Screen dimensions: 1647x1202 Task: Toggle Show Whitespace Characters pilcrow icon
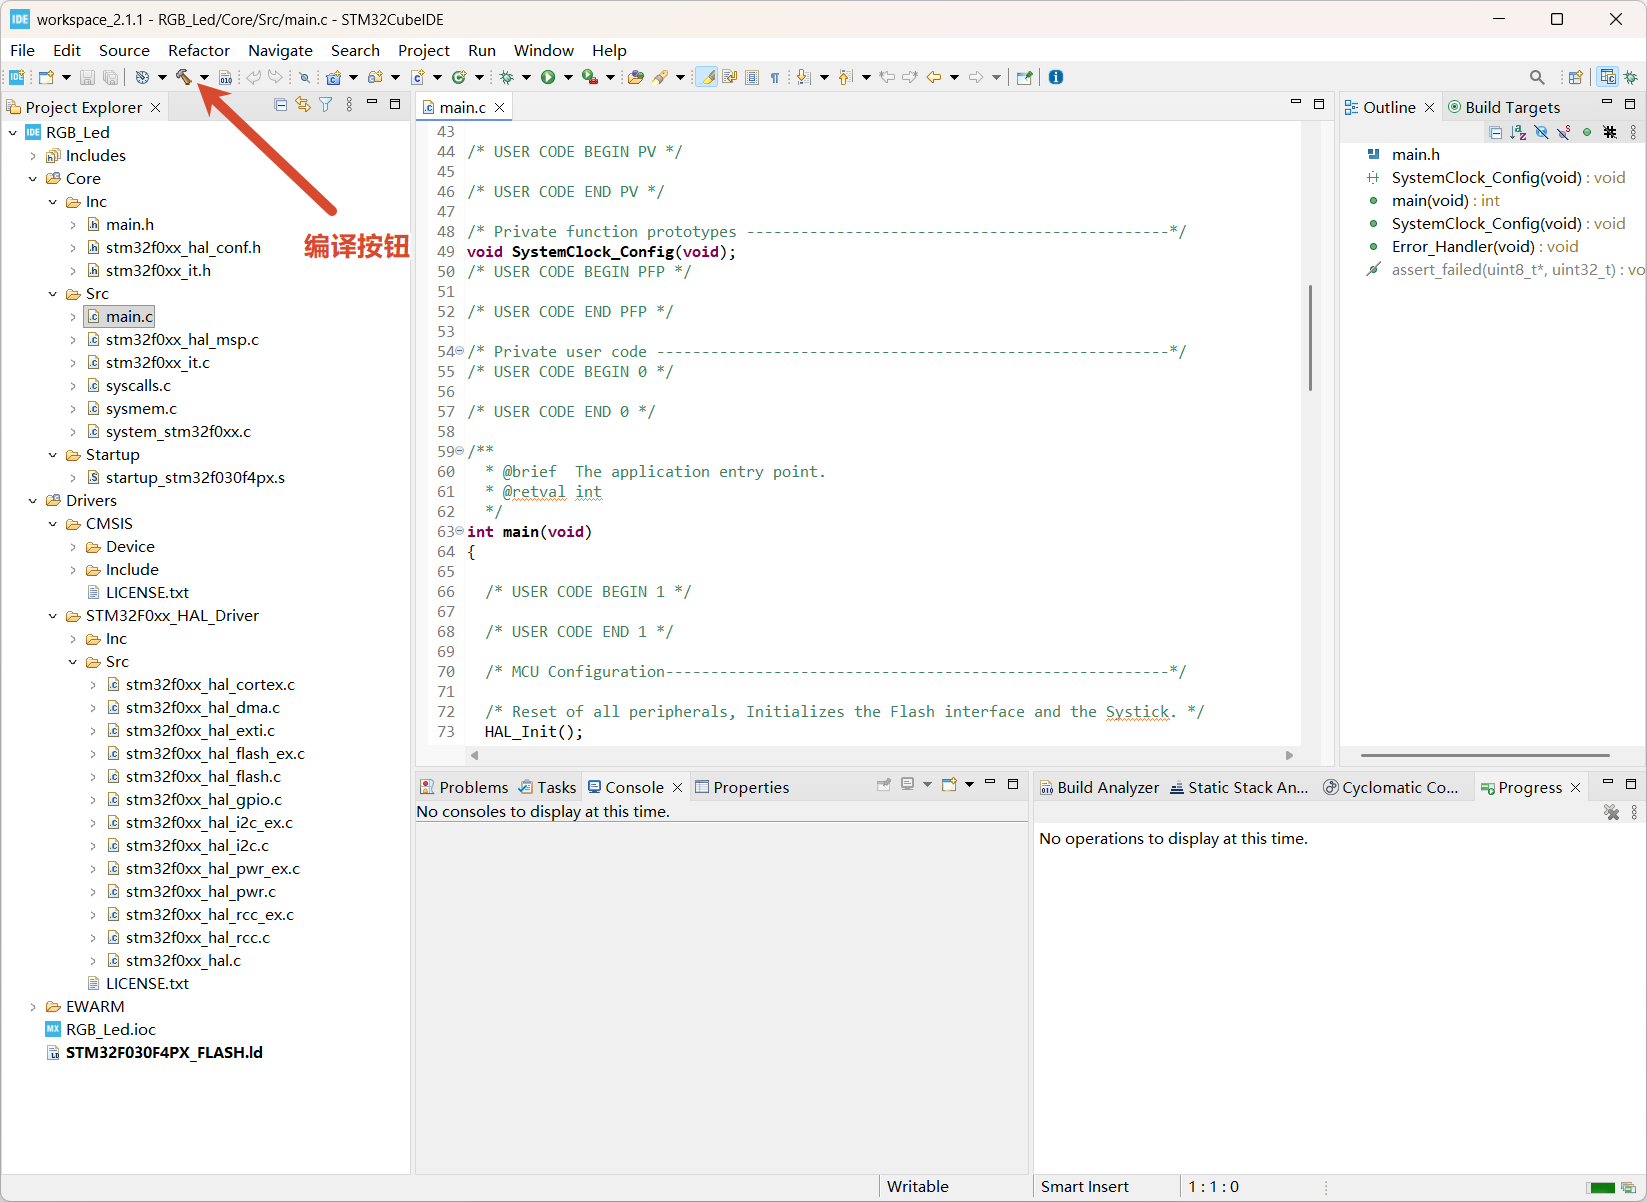pyautogui.click(x=775, y=77)
